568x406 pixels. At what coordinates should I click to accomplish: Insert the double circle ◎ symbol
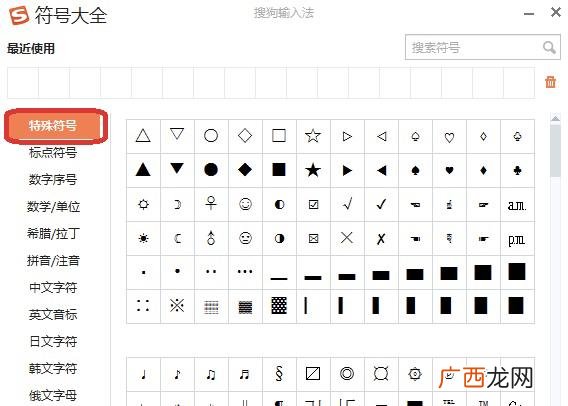click(347, 374)
